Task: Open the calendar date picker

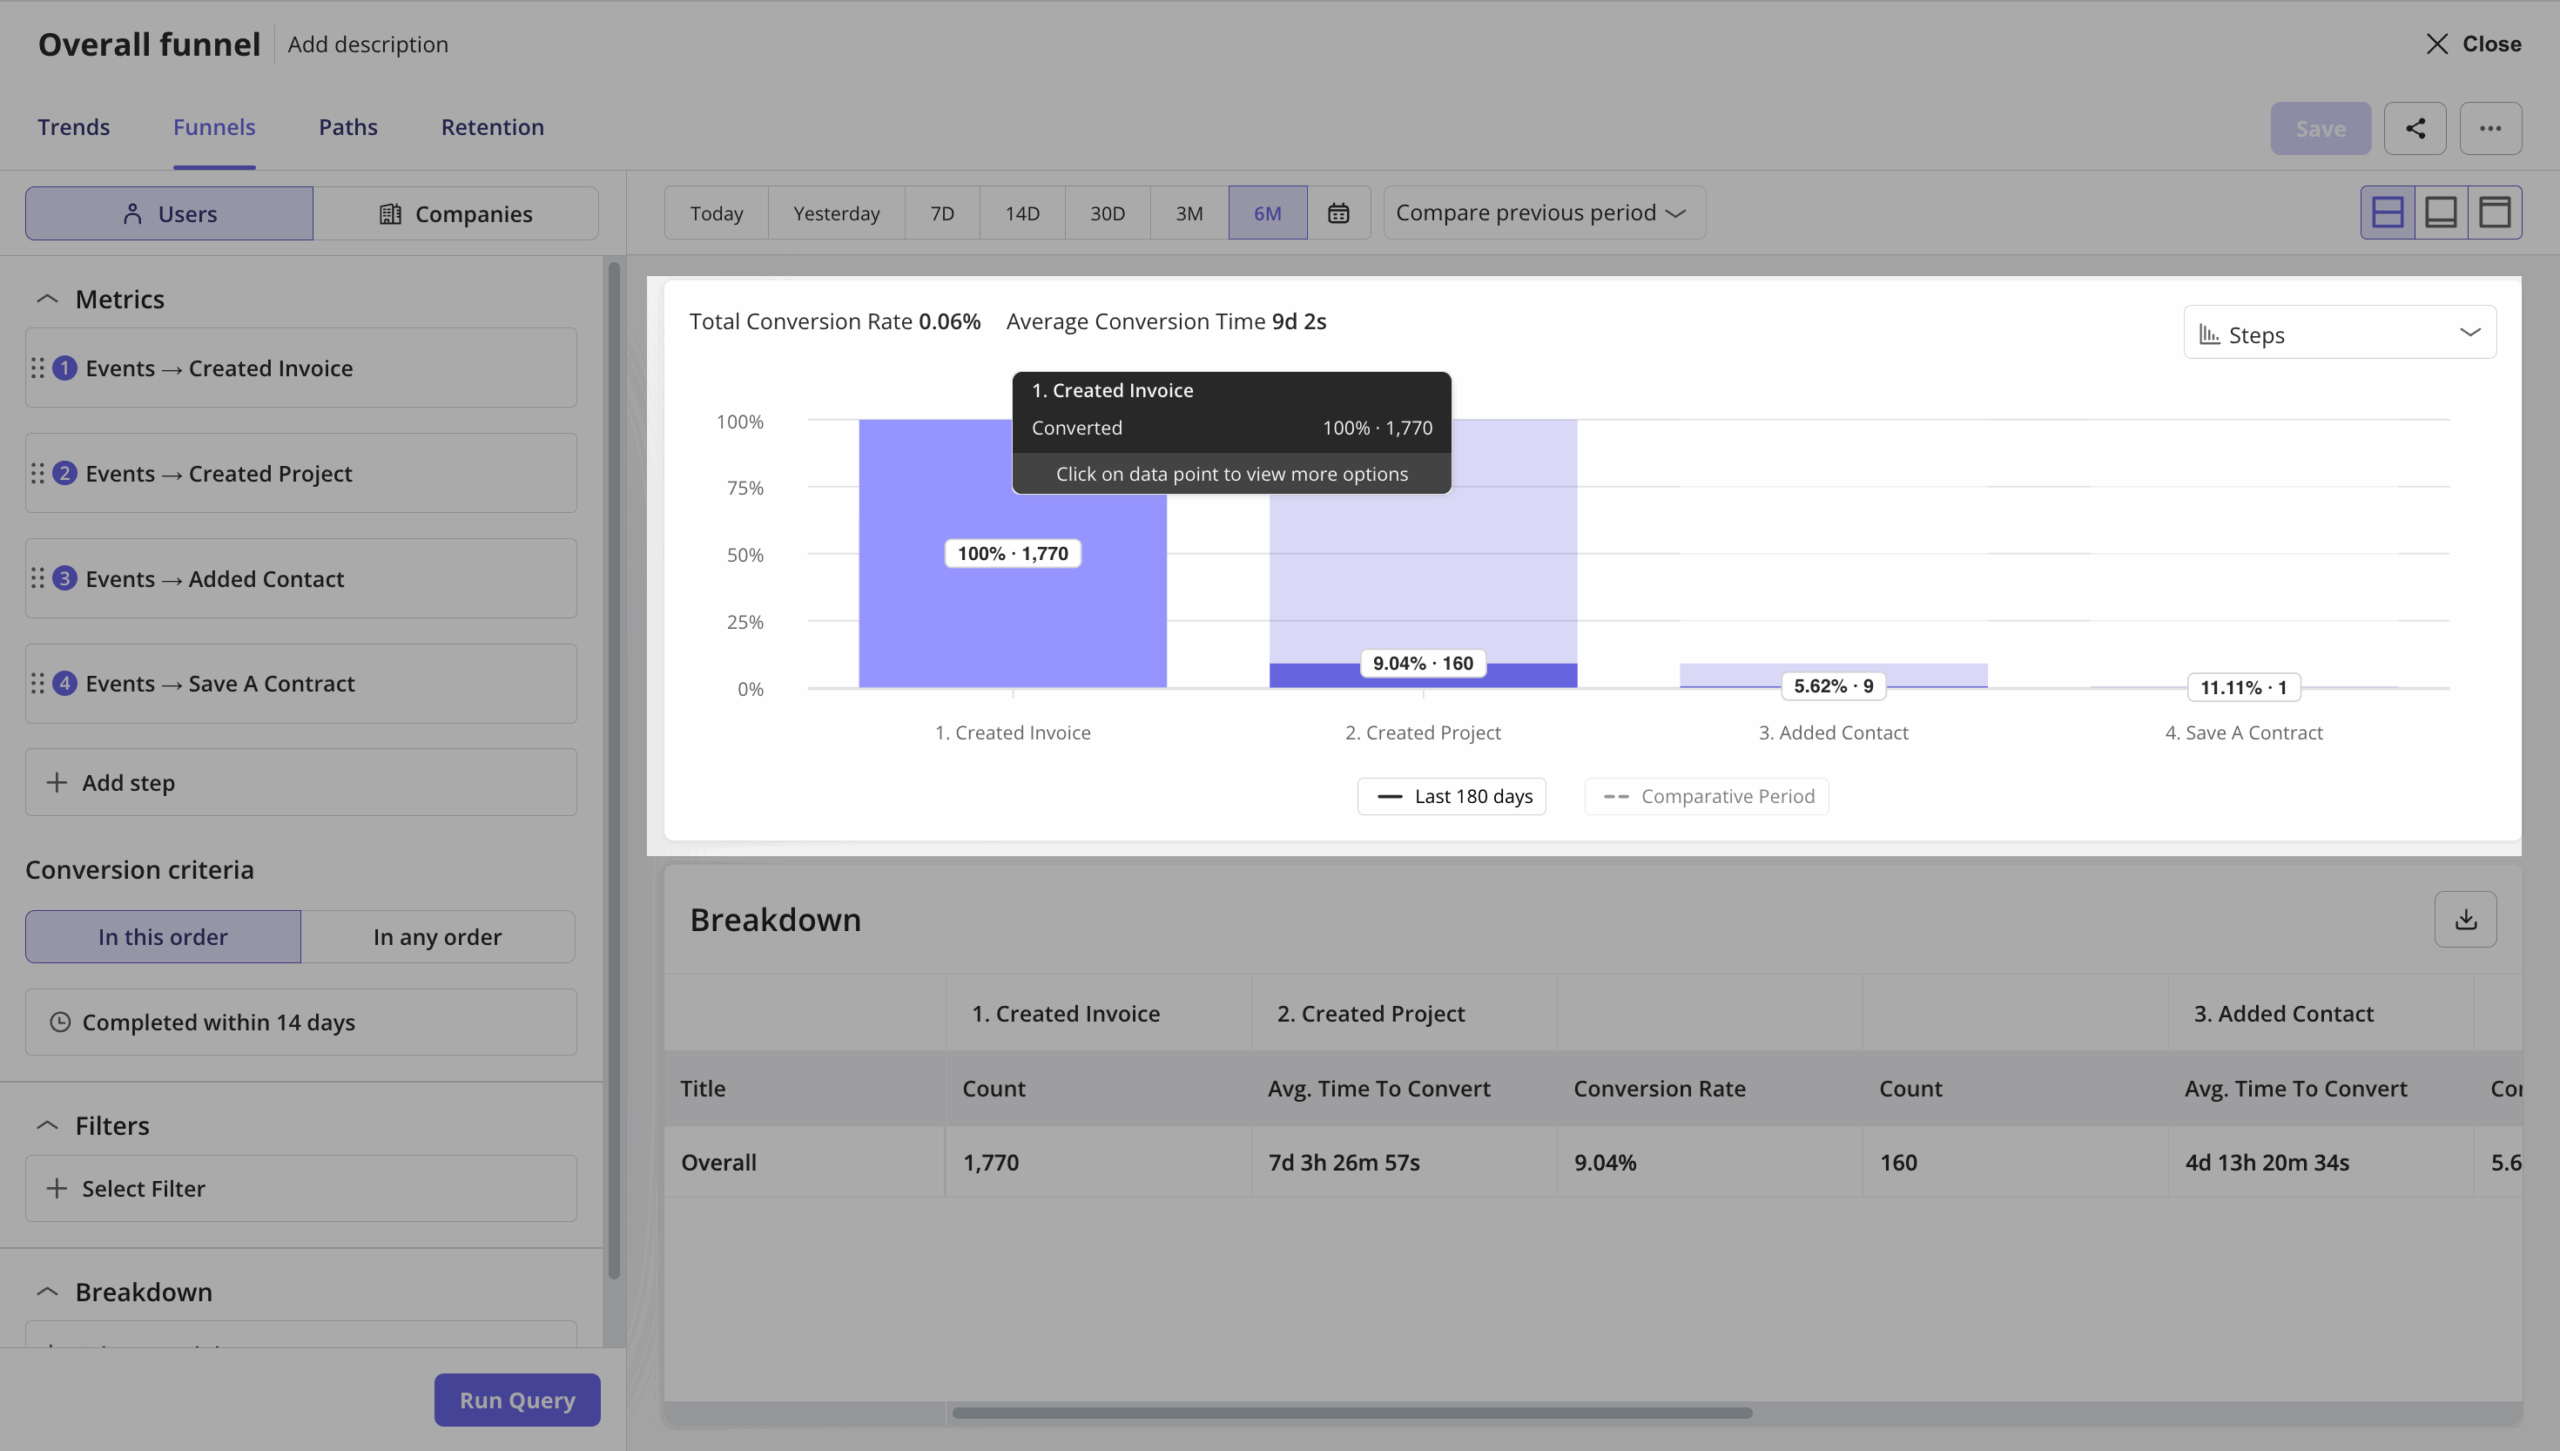Action: [x=1339, y=212]
